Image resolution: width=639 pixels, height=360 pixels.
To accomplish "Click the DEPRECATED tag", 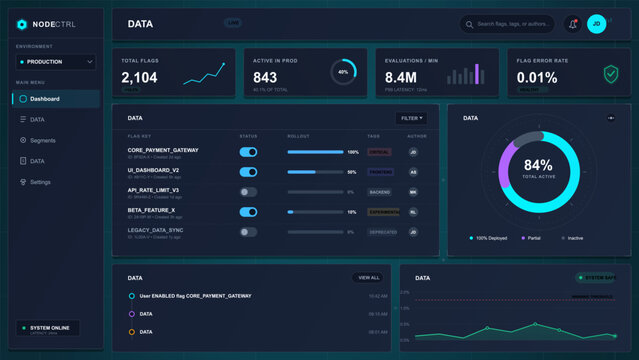I will point(383,232).
